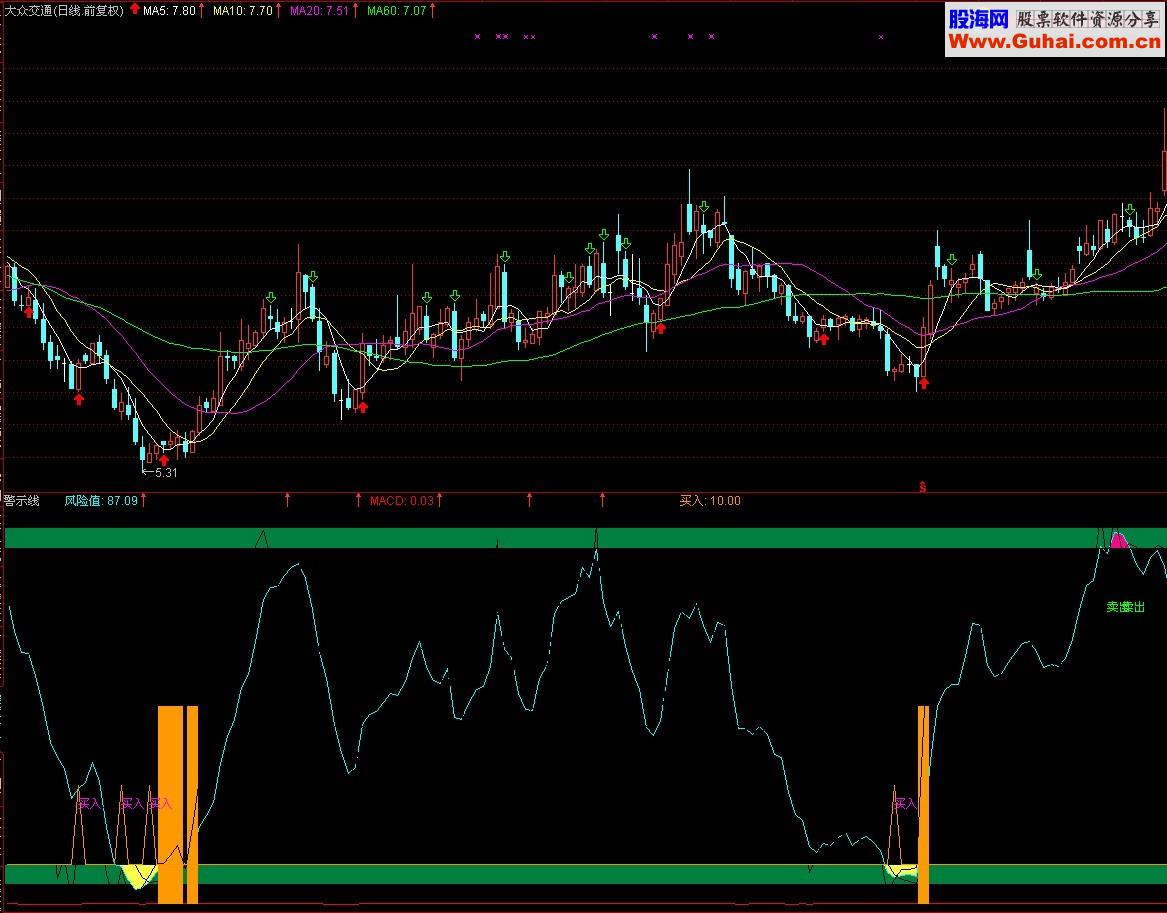The image size is (1167, 913).
Task: Click the red $ marker below the chart
Action: (923, 487)
